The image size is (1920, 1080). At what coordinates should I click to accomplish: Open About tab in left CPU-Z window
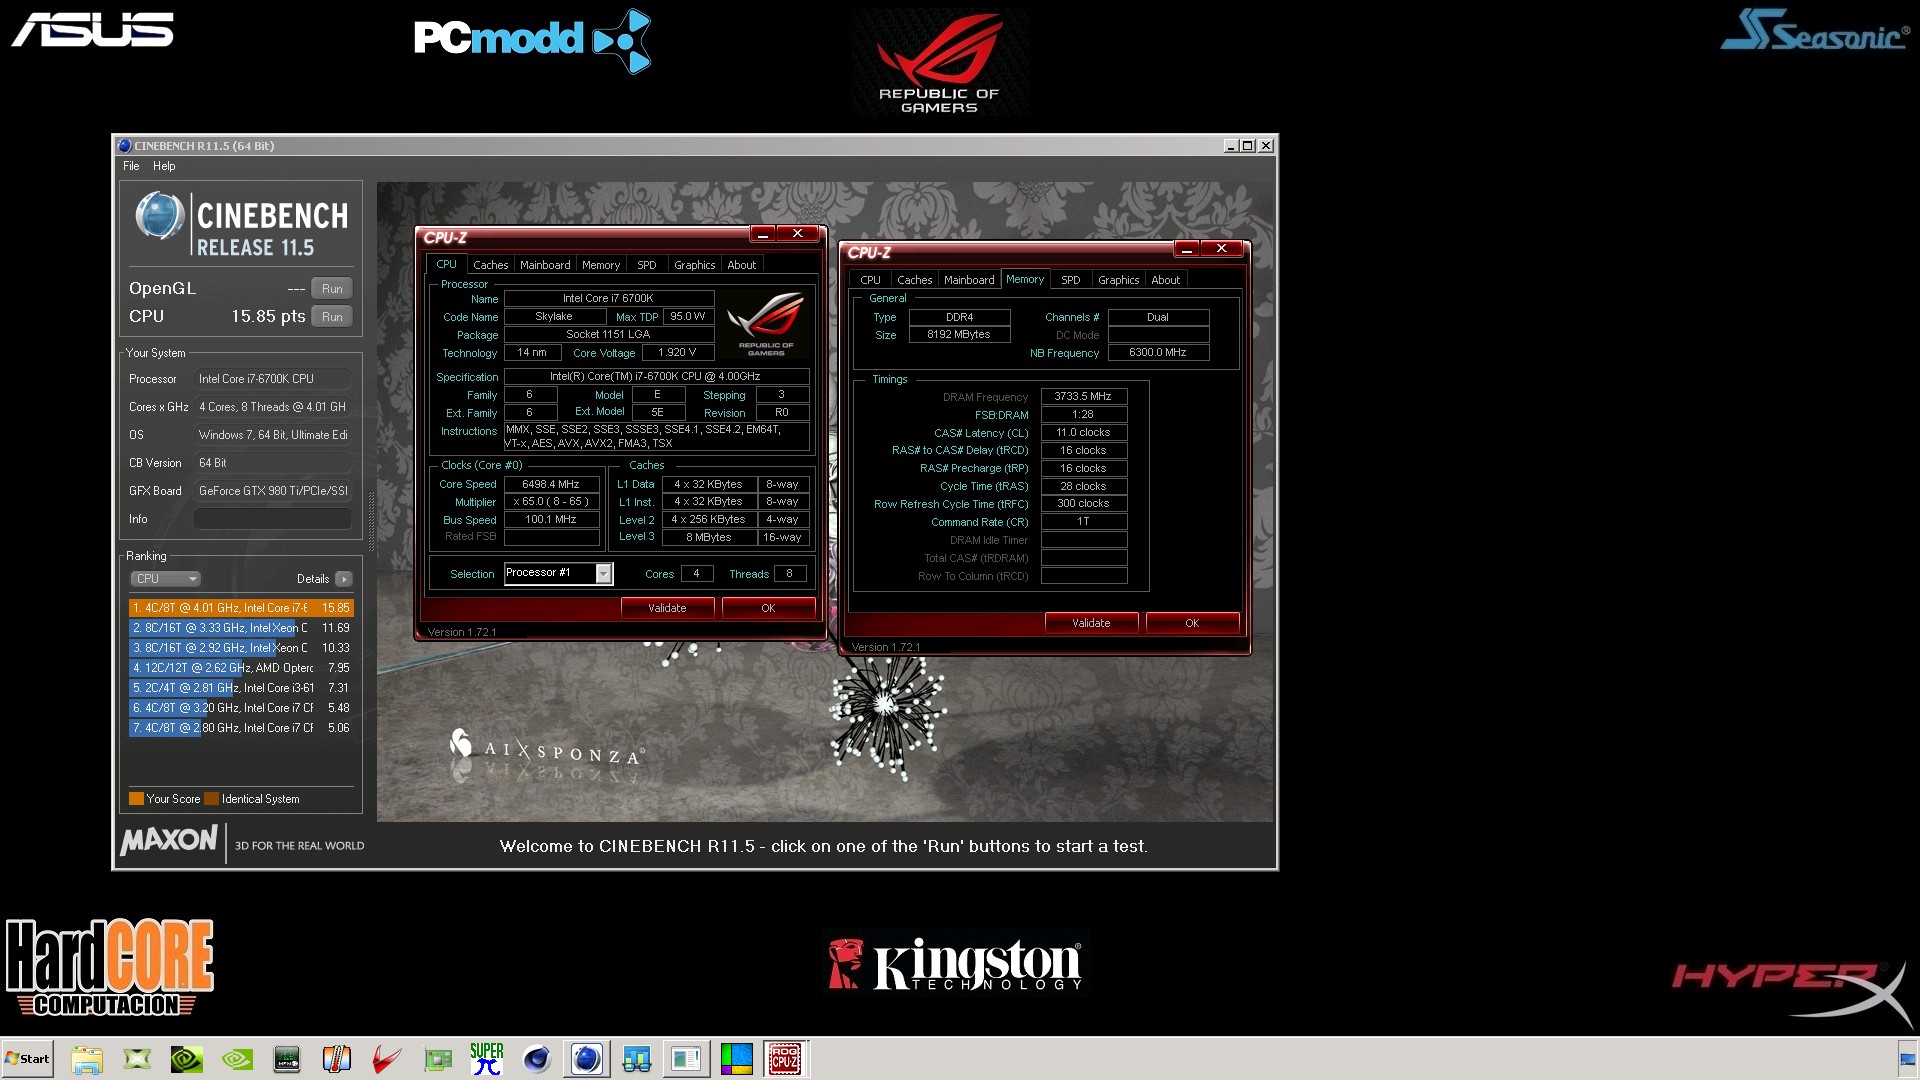pos(742,265)
